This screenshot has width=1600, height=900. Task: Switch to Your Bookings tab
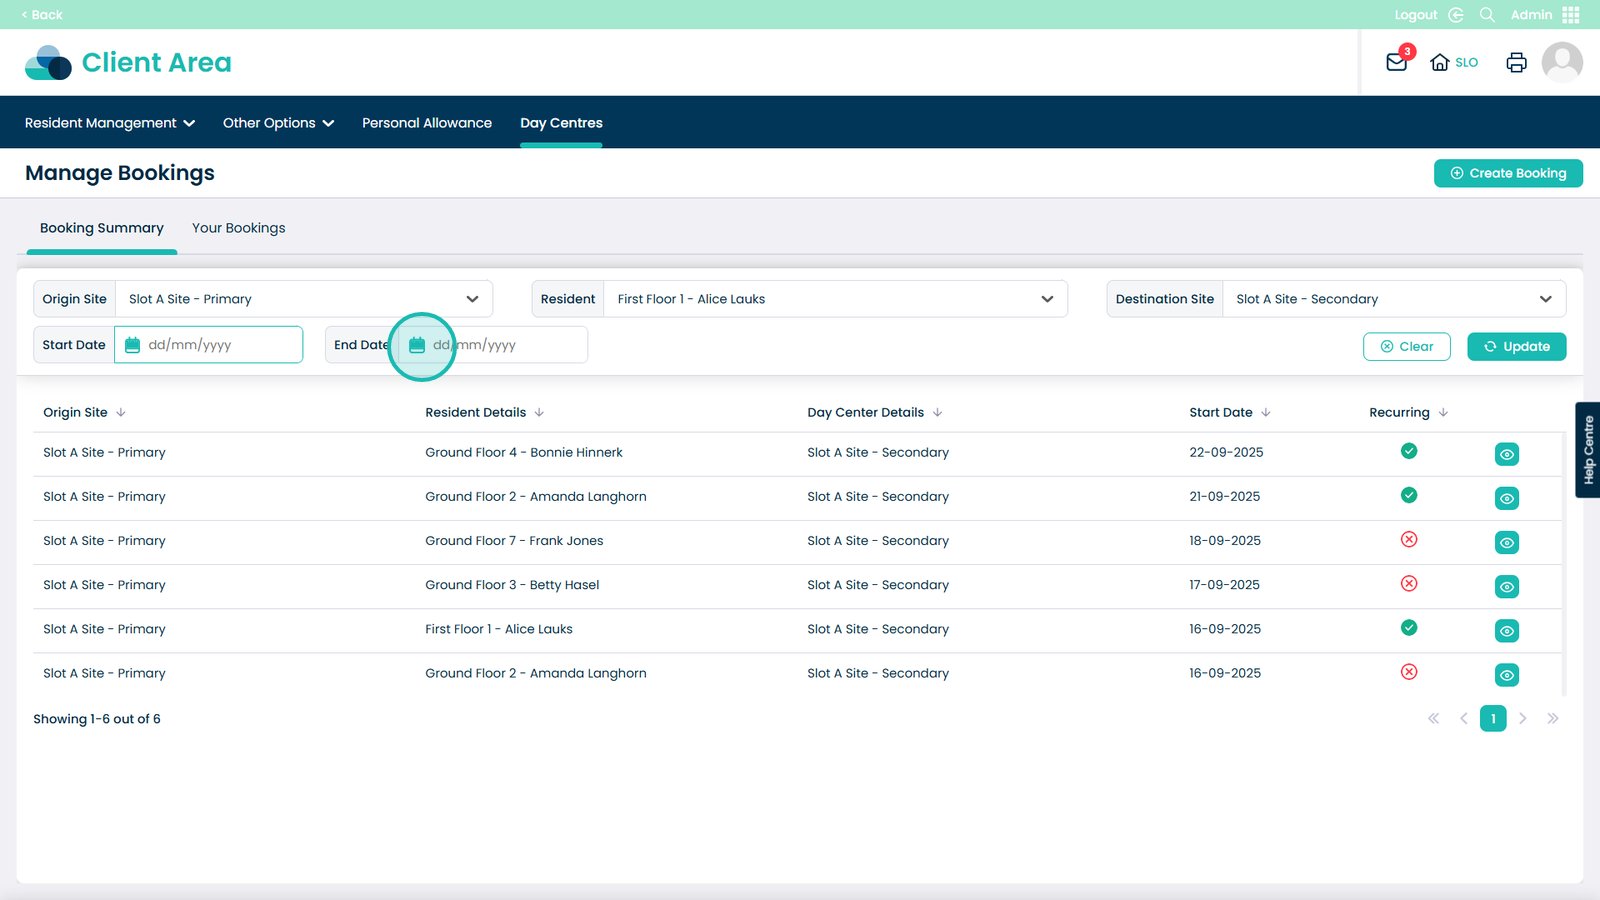(238, 228)
